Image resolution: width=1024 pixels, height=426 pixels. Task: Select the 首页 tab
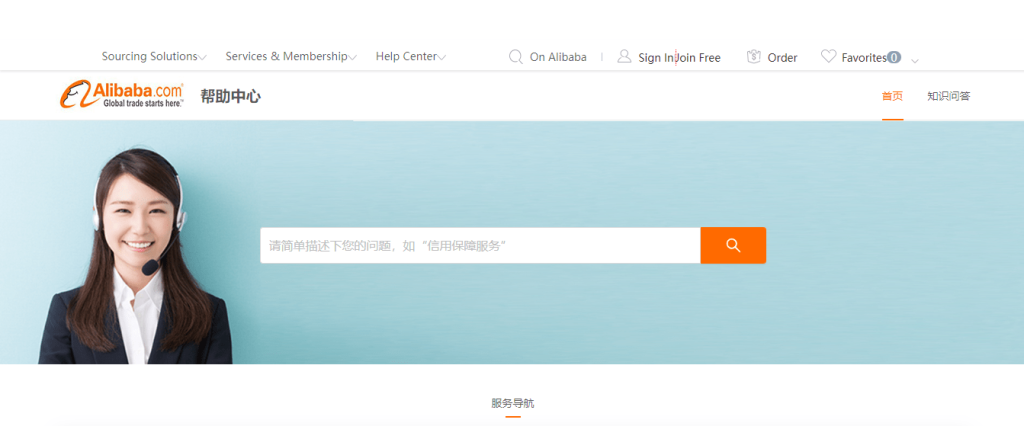point(892,96)
